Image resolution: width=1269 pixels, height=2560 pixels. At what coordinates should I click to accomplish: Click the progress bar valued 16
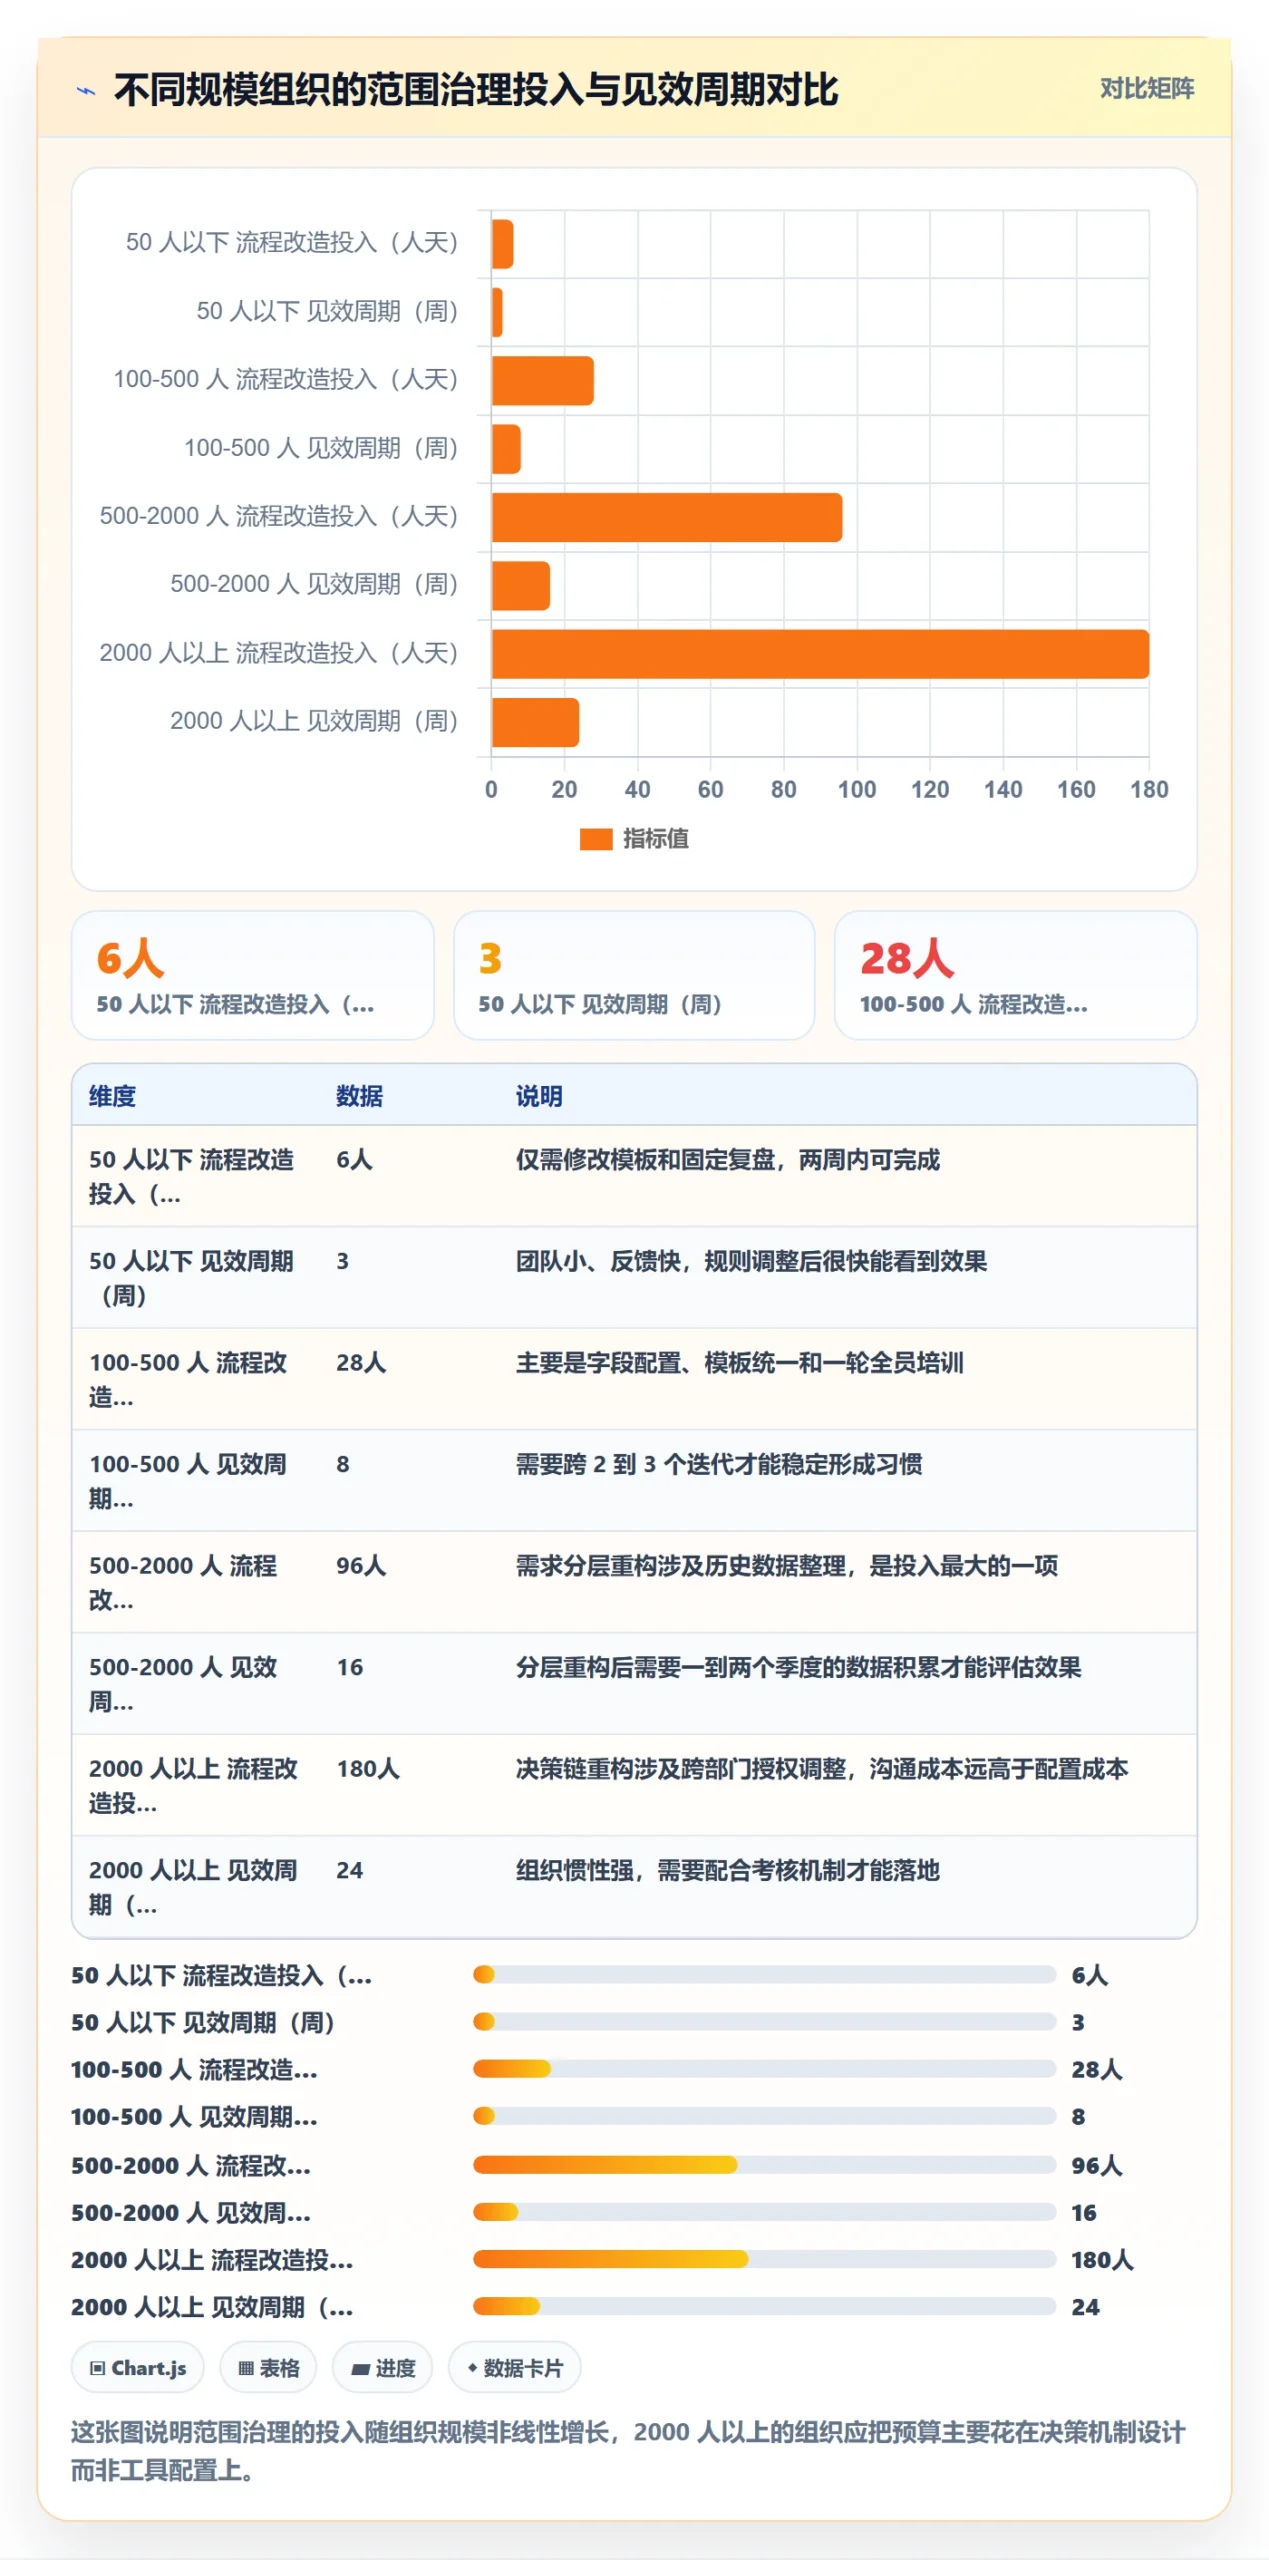(764, 2211)
